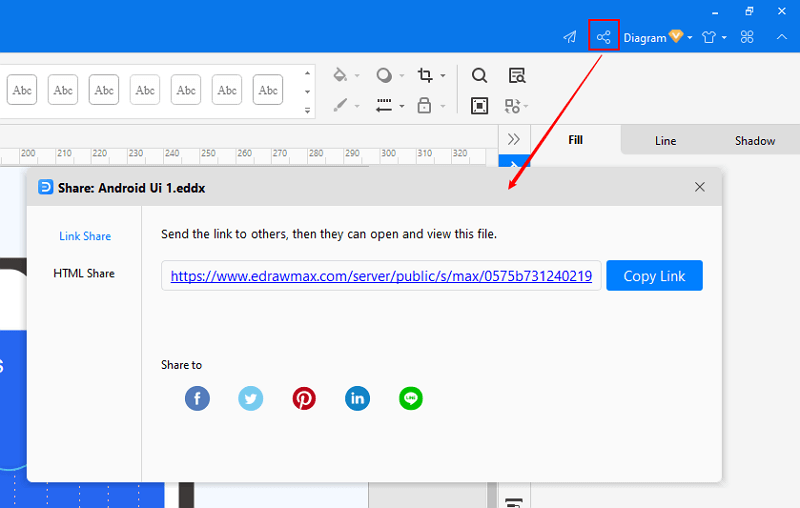This screenshot has width=800, height=508.
Task: Select HTML Share in dialog sidebar
Action: click(84, 273)
